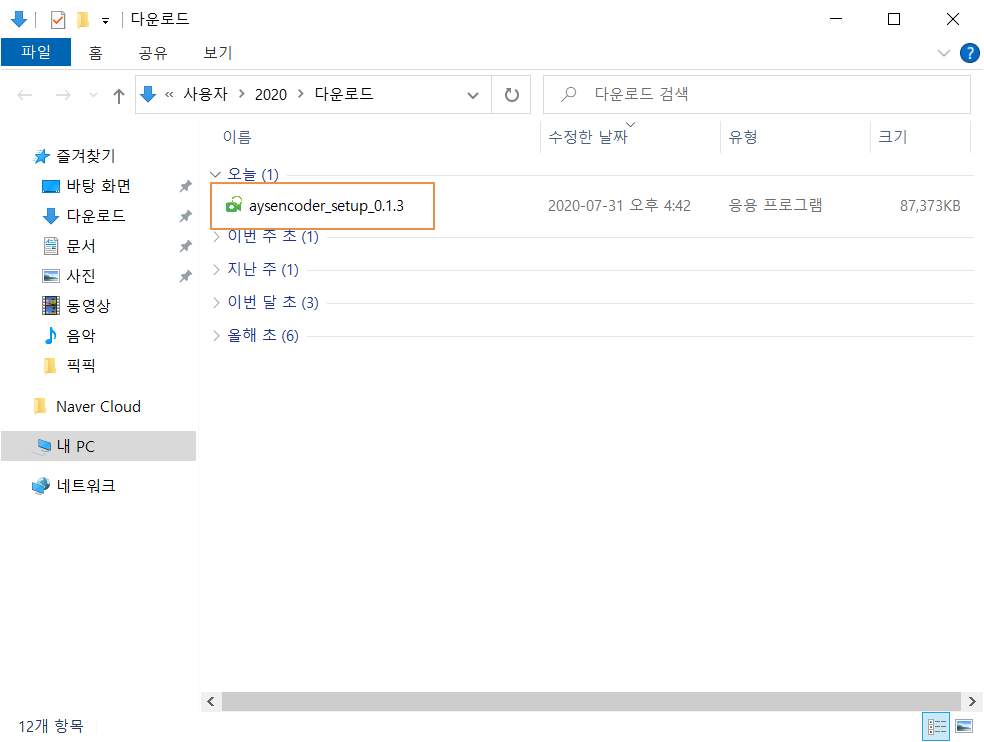The image size is (984, 742).
Task: Sort by the 이름 column header
Action: [237, 137]
